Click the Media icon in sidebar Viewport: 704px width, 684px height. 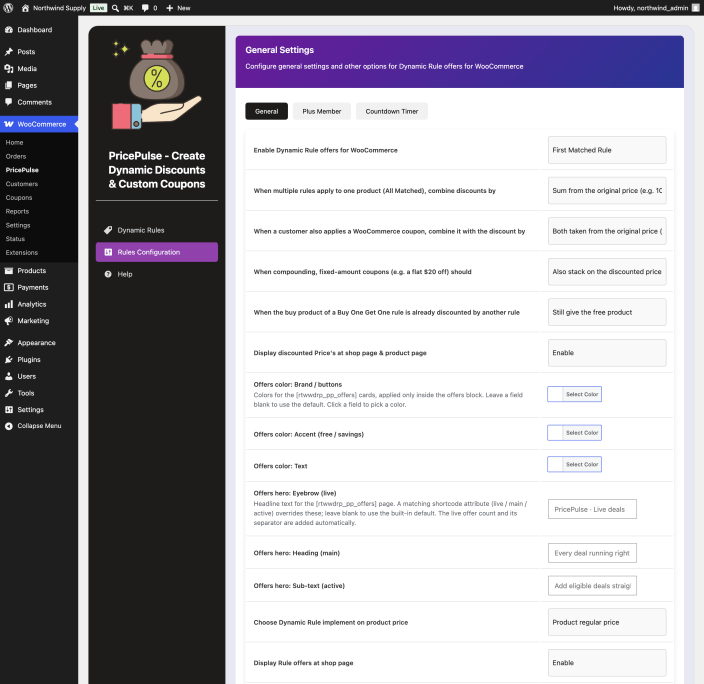coord(9,68)
